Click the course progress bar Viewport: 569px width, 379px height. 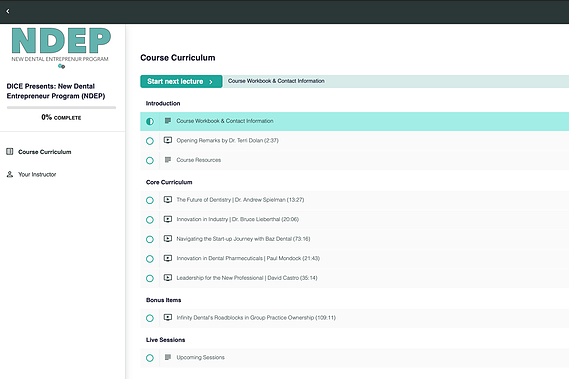[x=61, y=107]
